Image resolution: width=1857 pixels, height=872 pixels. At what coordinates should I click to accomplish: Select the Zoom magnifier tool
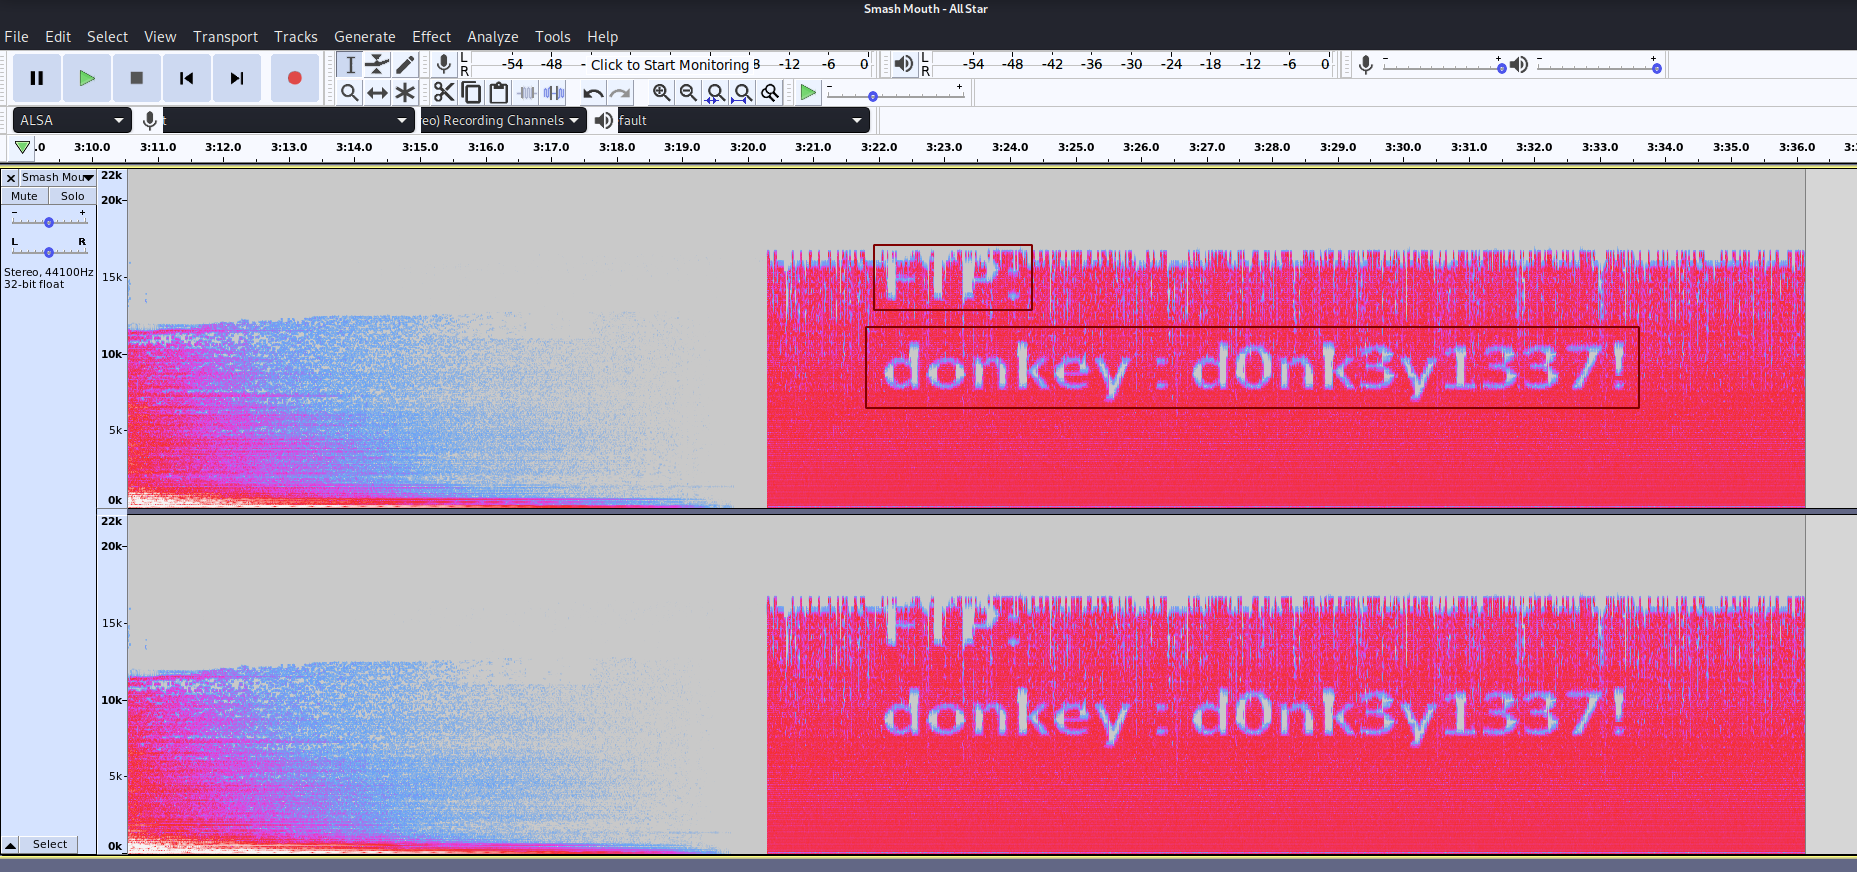point(349,93)
